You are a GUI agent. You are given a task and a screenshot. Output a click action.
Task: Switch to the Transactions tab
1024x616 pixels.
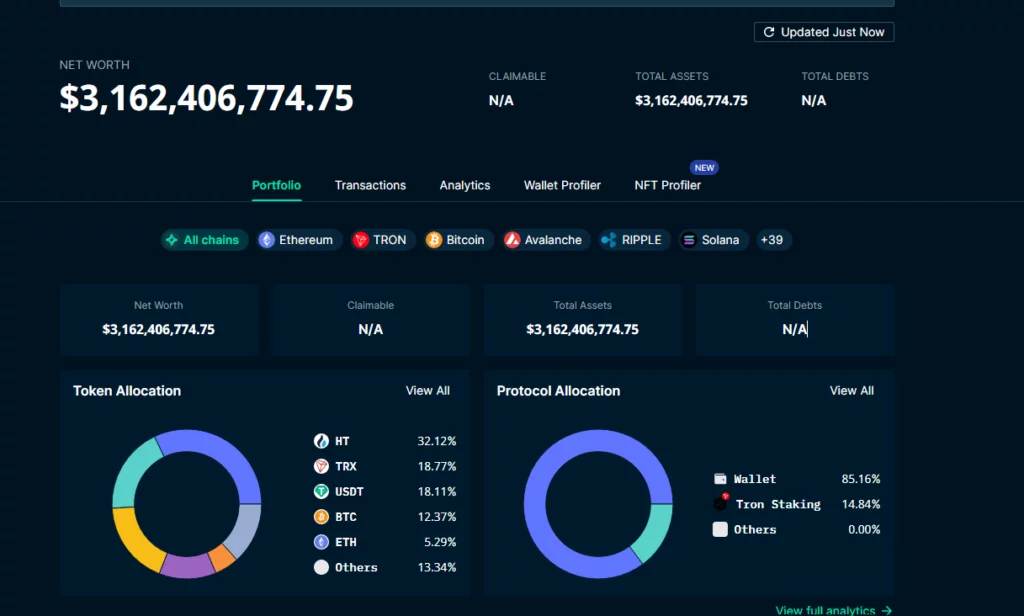370,185
